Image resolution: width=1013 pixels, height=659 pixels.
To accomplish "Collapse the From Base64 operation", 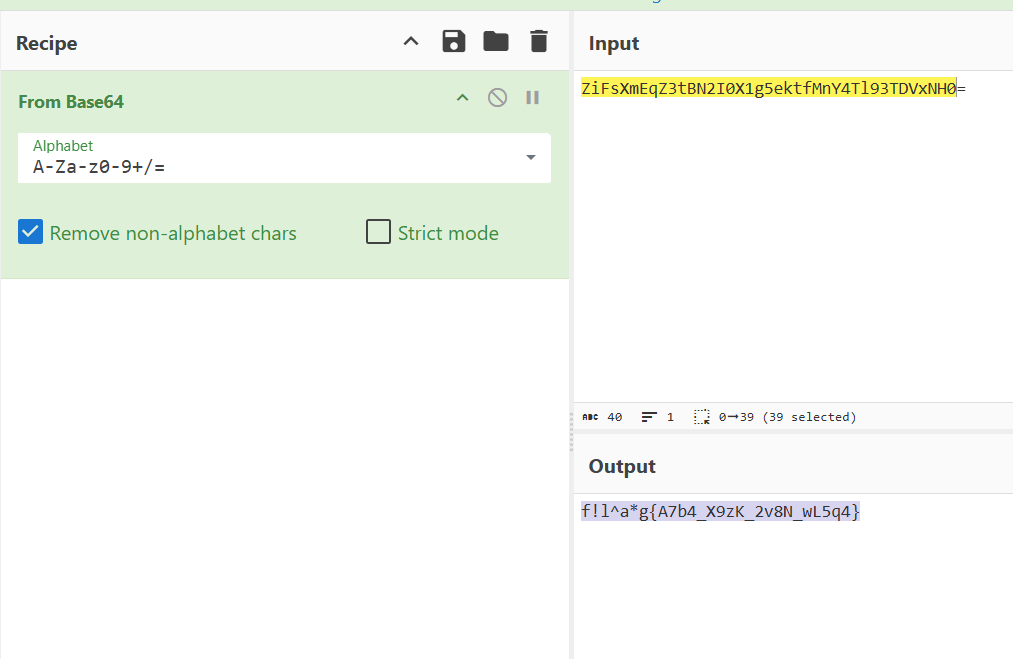I will pos(463,98).
